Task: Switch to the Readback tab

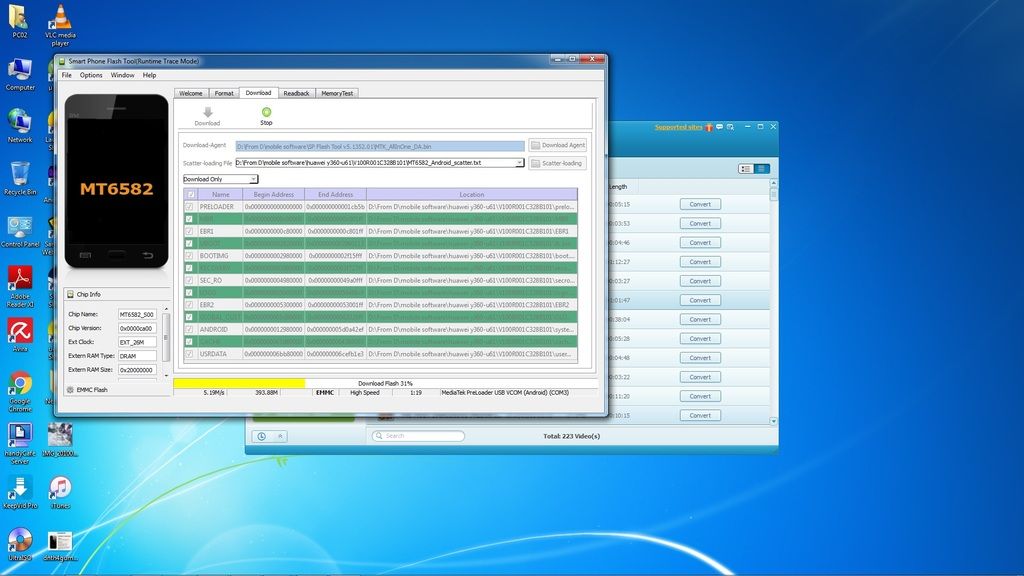Action: [296, 93]
